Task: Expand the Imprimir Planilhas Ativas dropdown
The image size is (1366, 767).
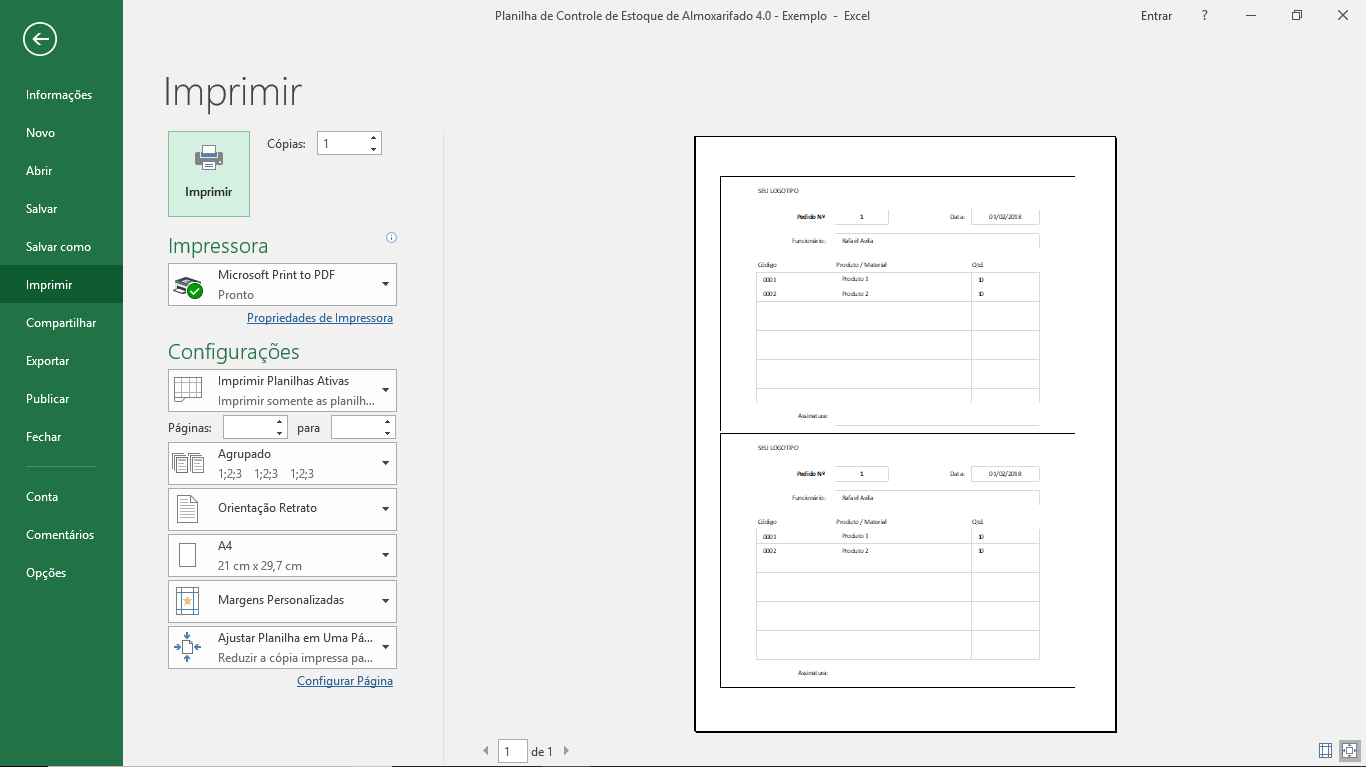Action: tap(282, 390)
